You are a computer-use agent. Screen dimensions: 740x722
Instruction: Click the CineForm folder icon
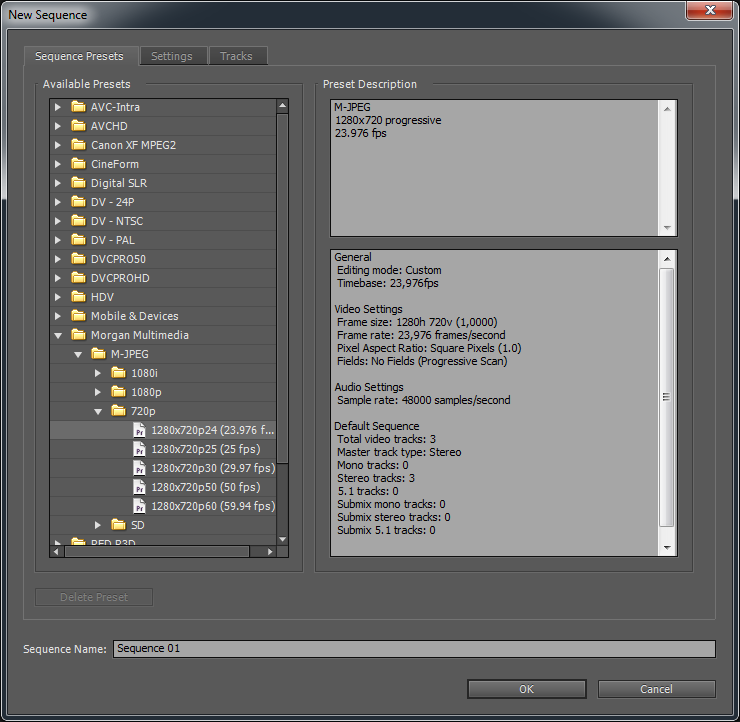[78, 164]
